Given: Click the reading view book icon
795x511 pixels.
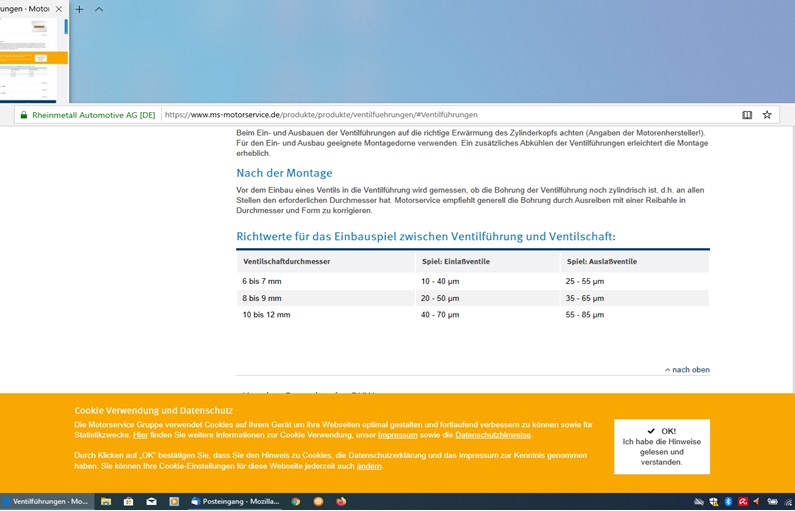Looking at the screenshot, I should tap(747, 115).
